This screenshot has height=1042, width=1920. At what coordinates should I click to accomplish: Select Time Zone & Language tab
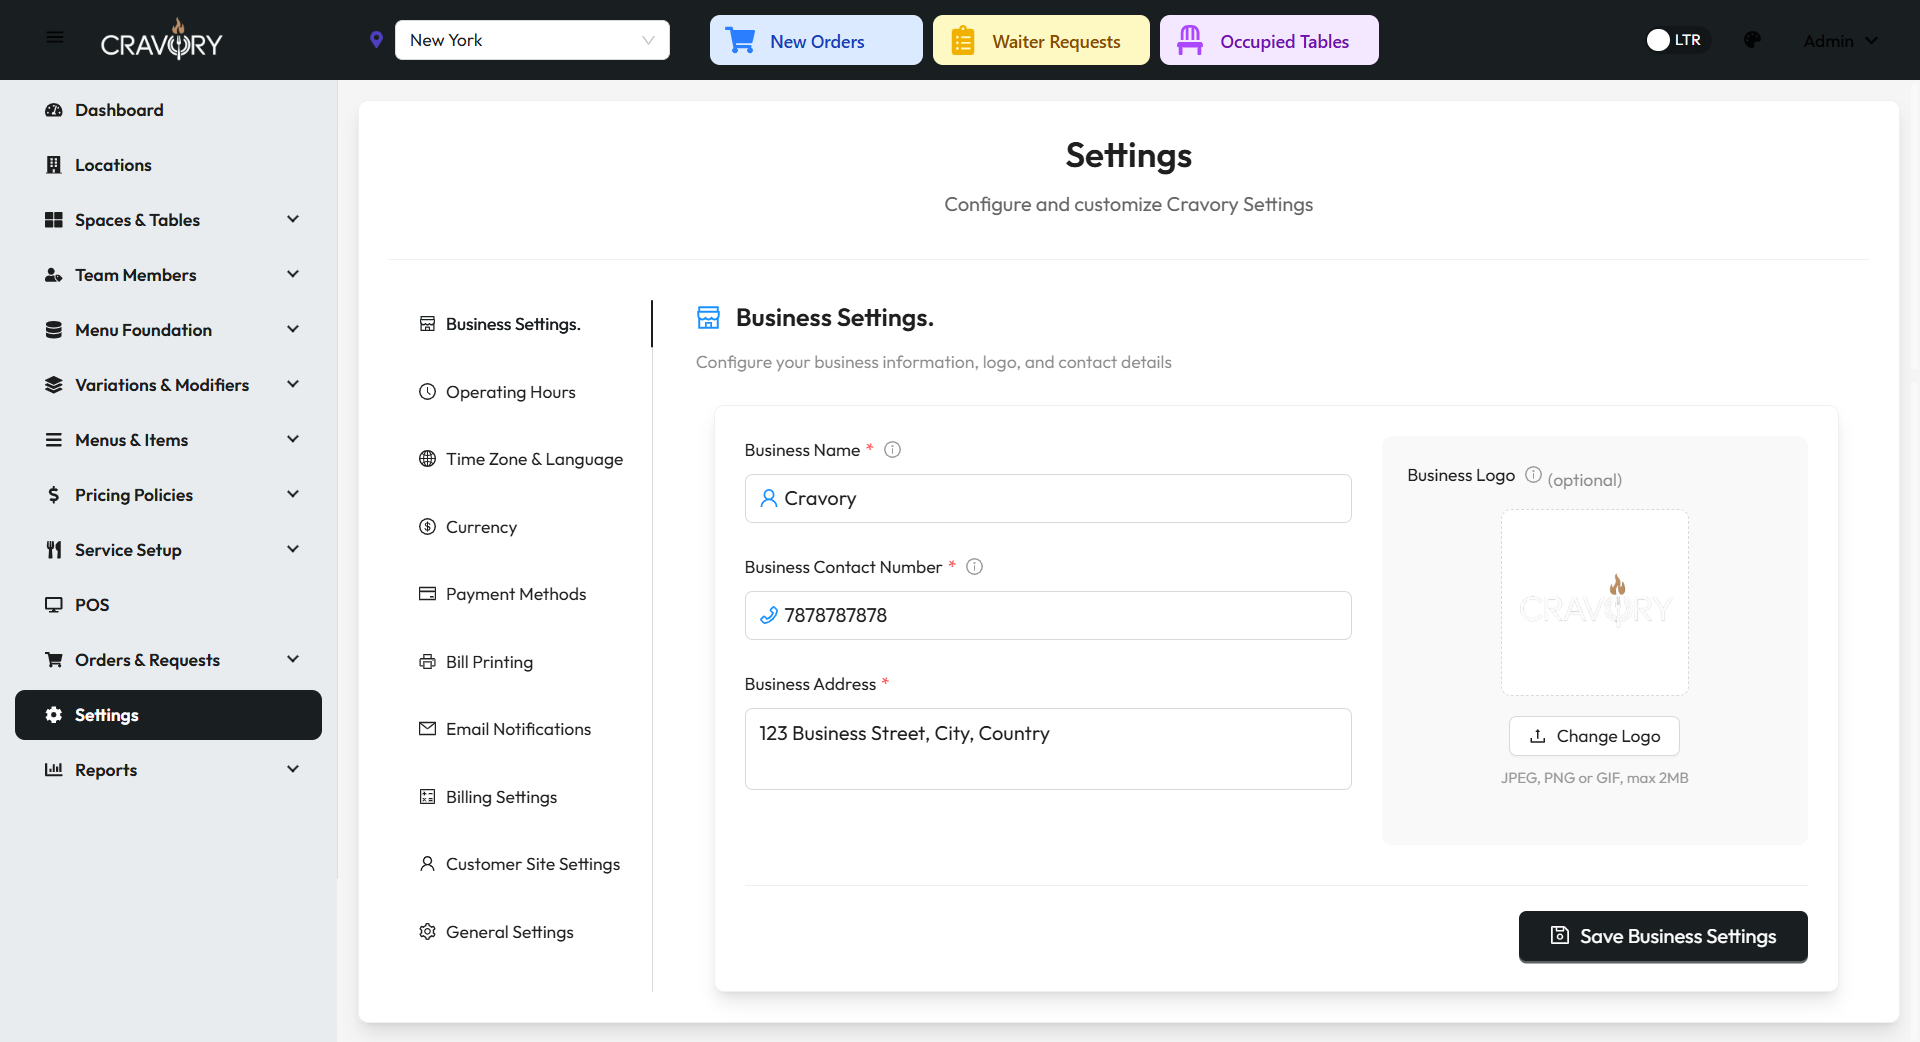(520, 459)
